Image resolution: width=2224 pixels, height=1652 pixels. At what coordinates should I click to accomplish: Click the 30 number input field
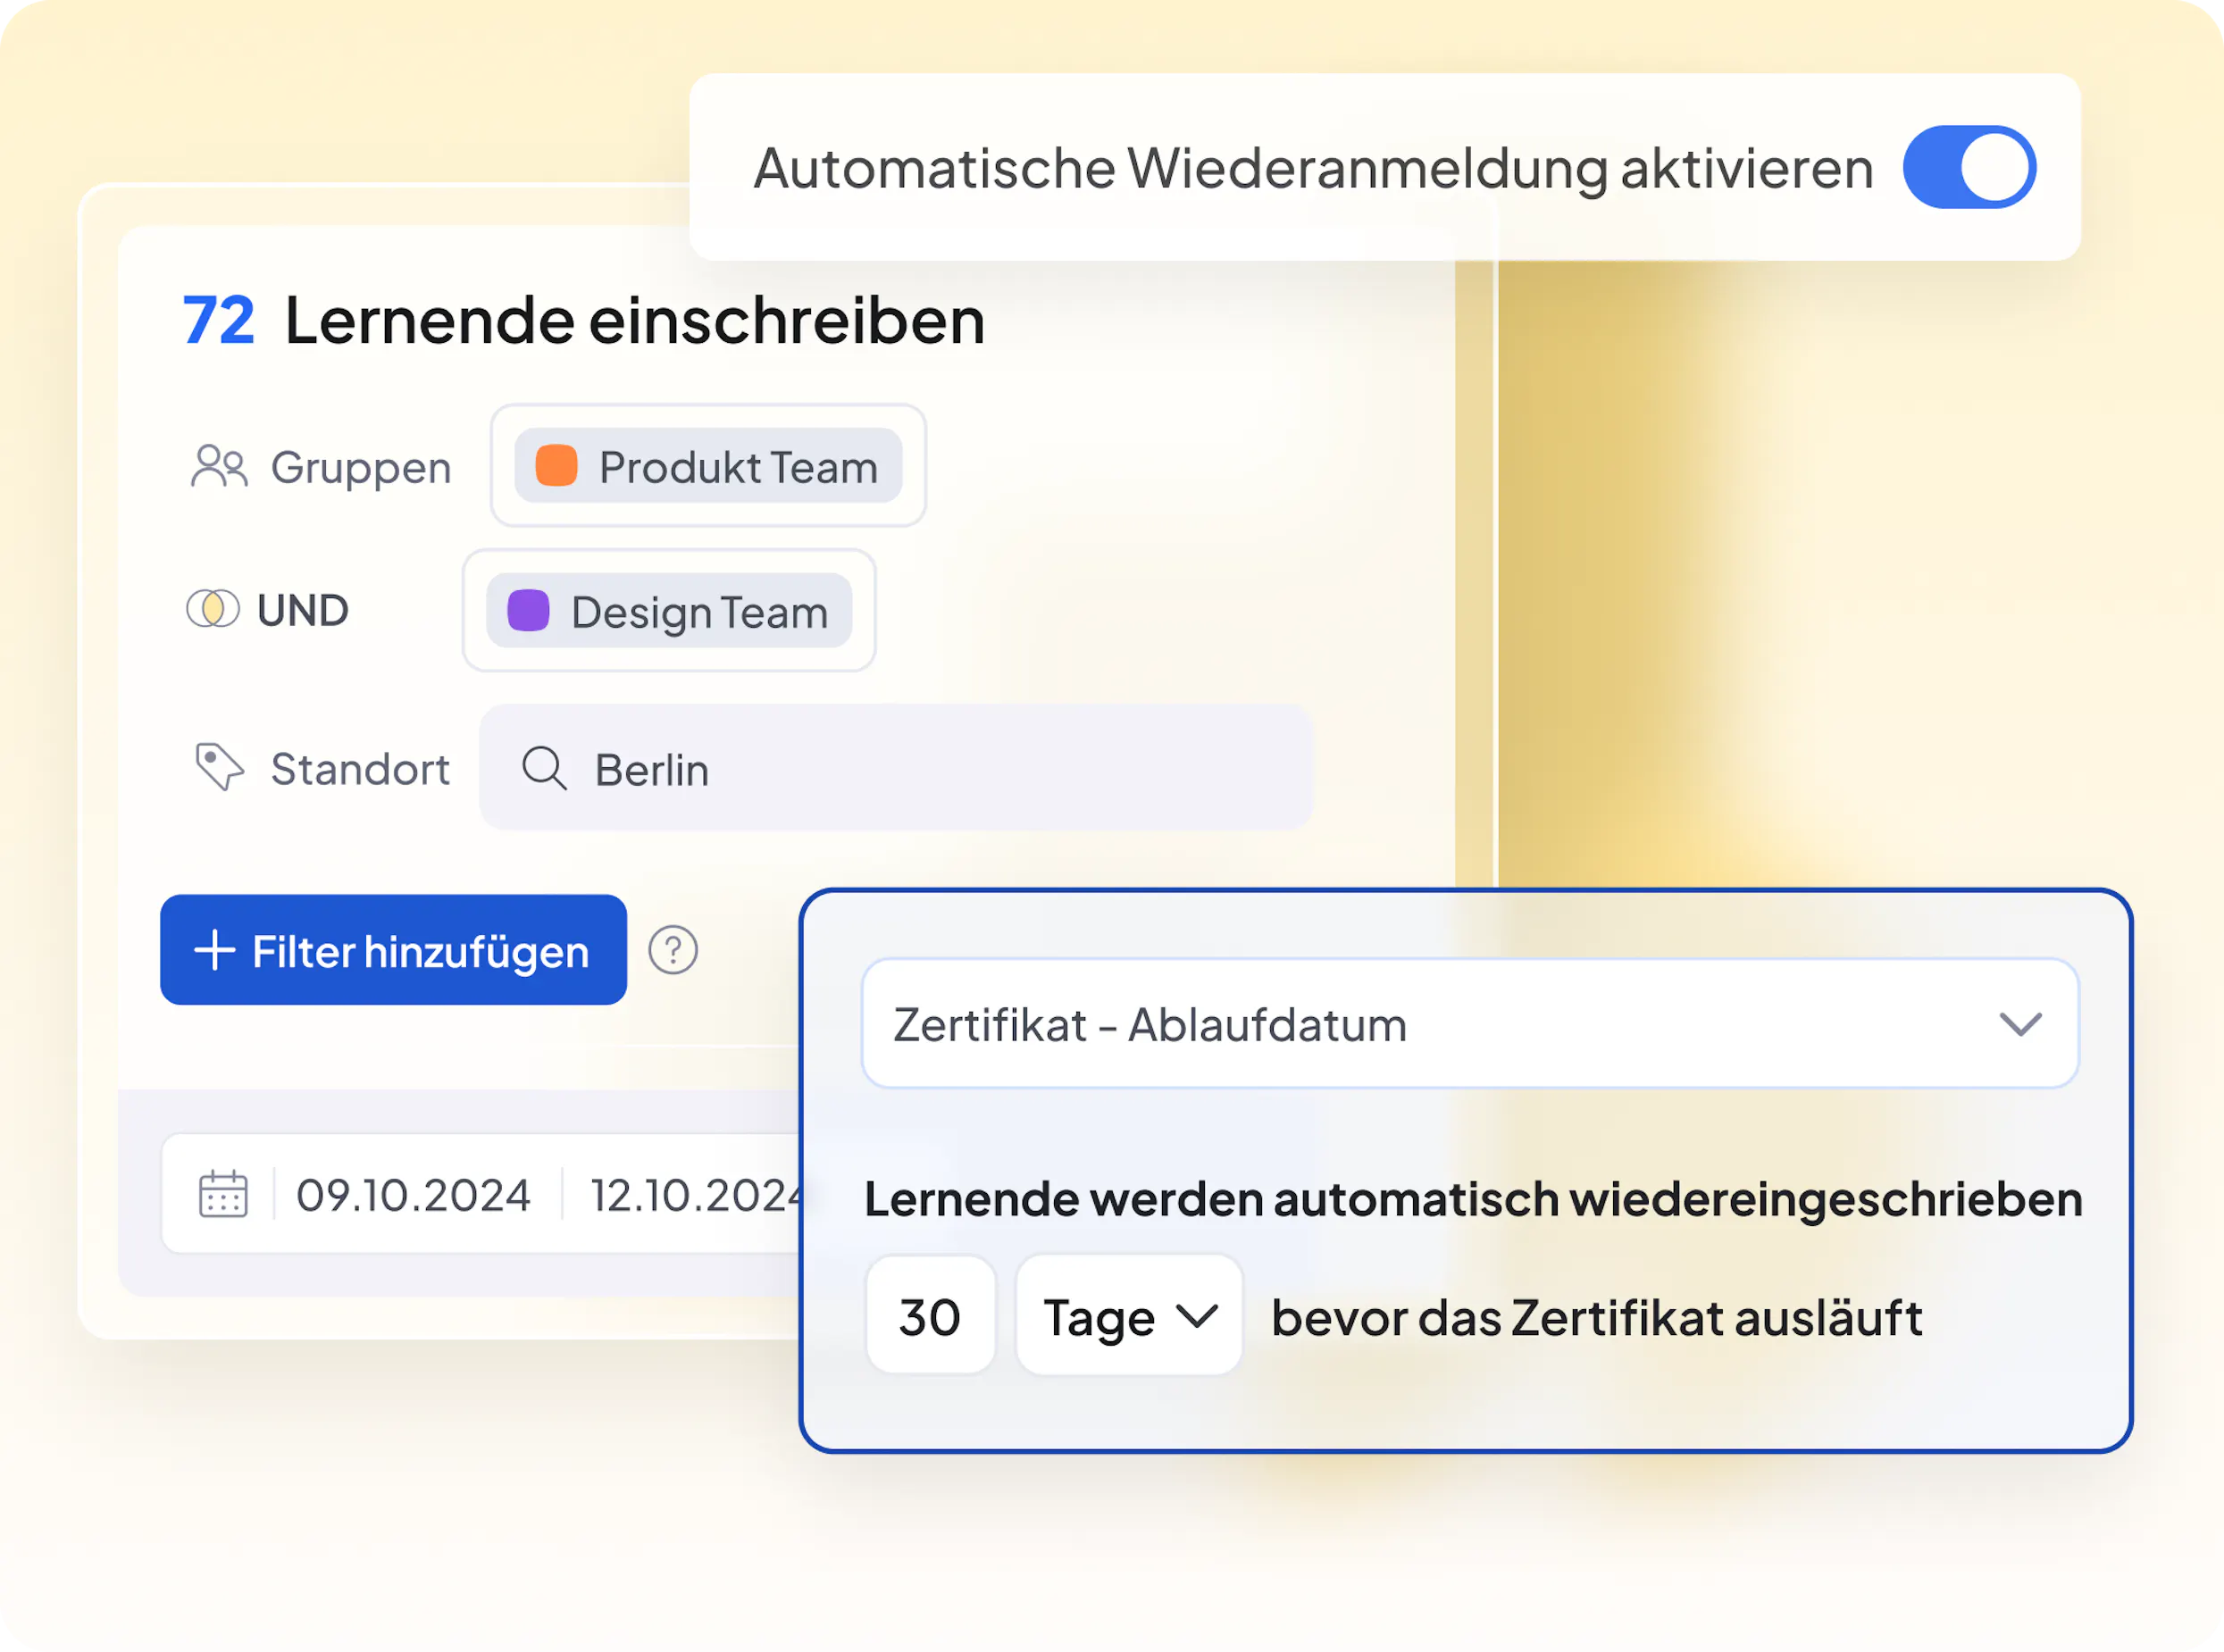[x=930, y=1316]
